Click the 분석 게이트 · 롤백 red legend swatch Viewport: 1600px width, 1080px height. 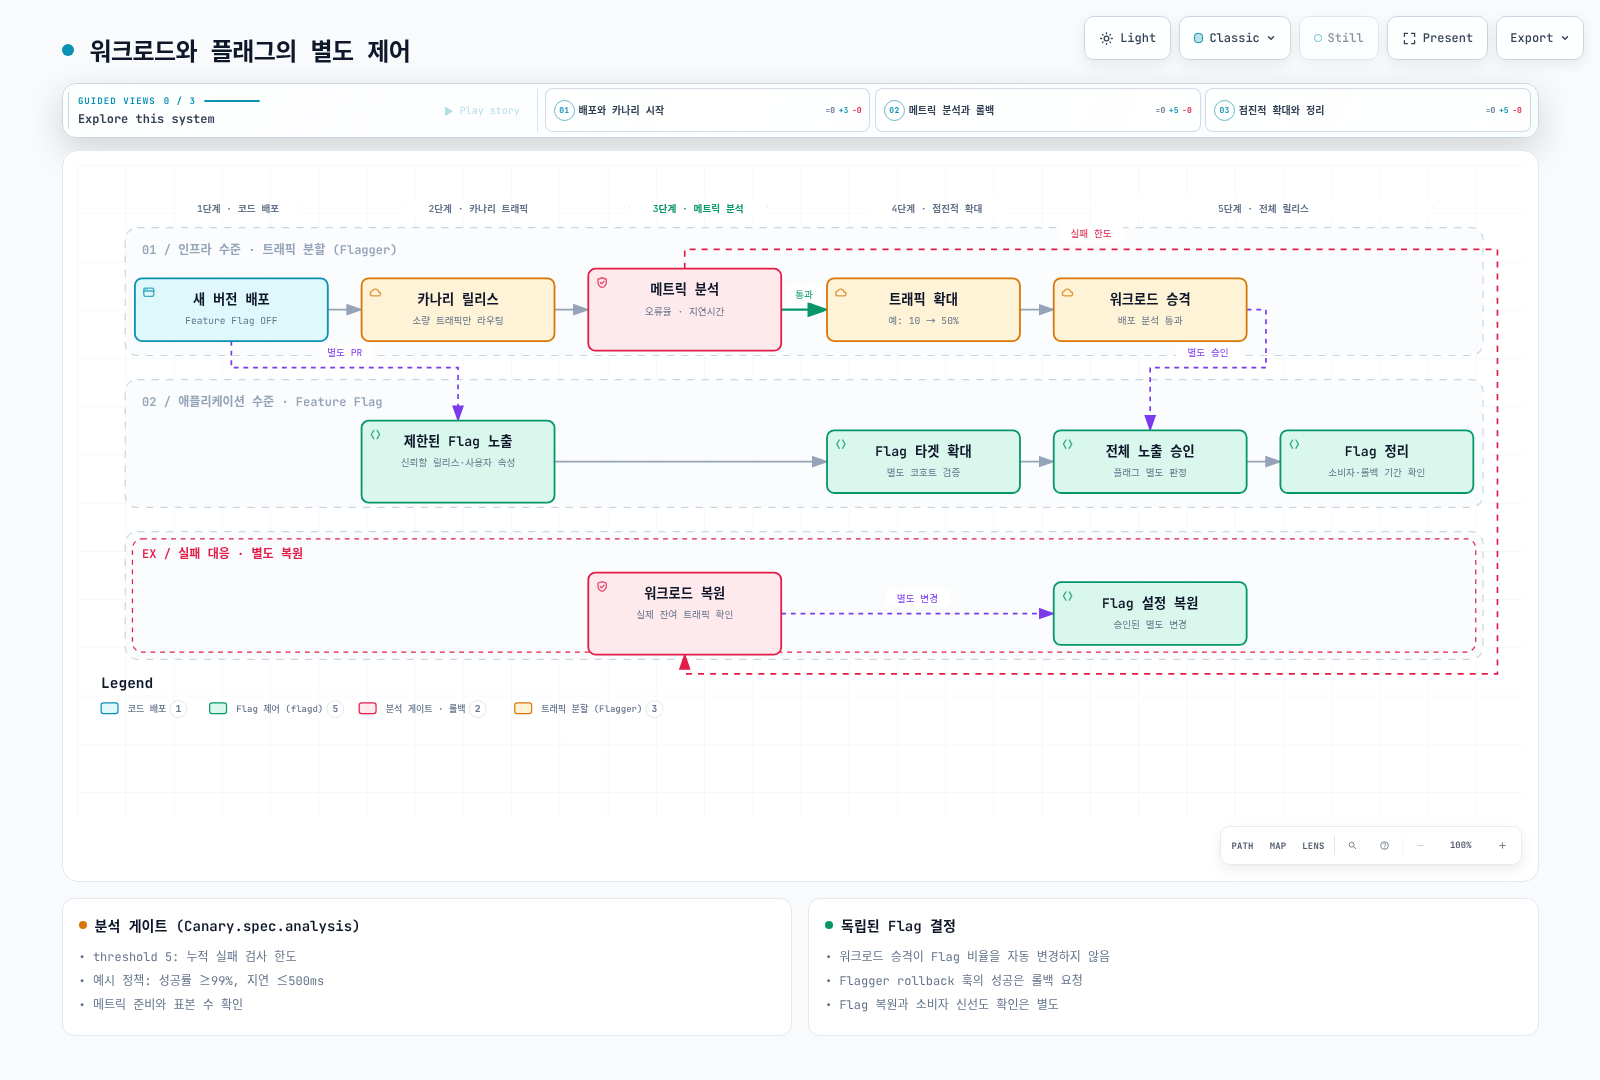click(x=368, y=709)
